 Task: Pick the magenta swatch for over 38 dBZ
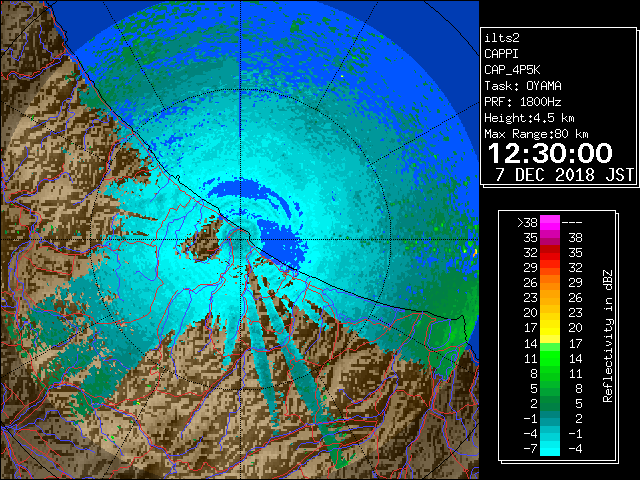(550, 223)
